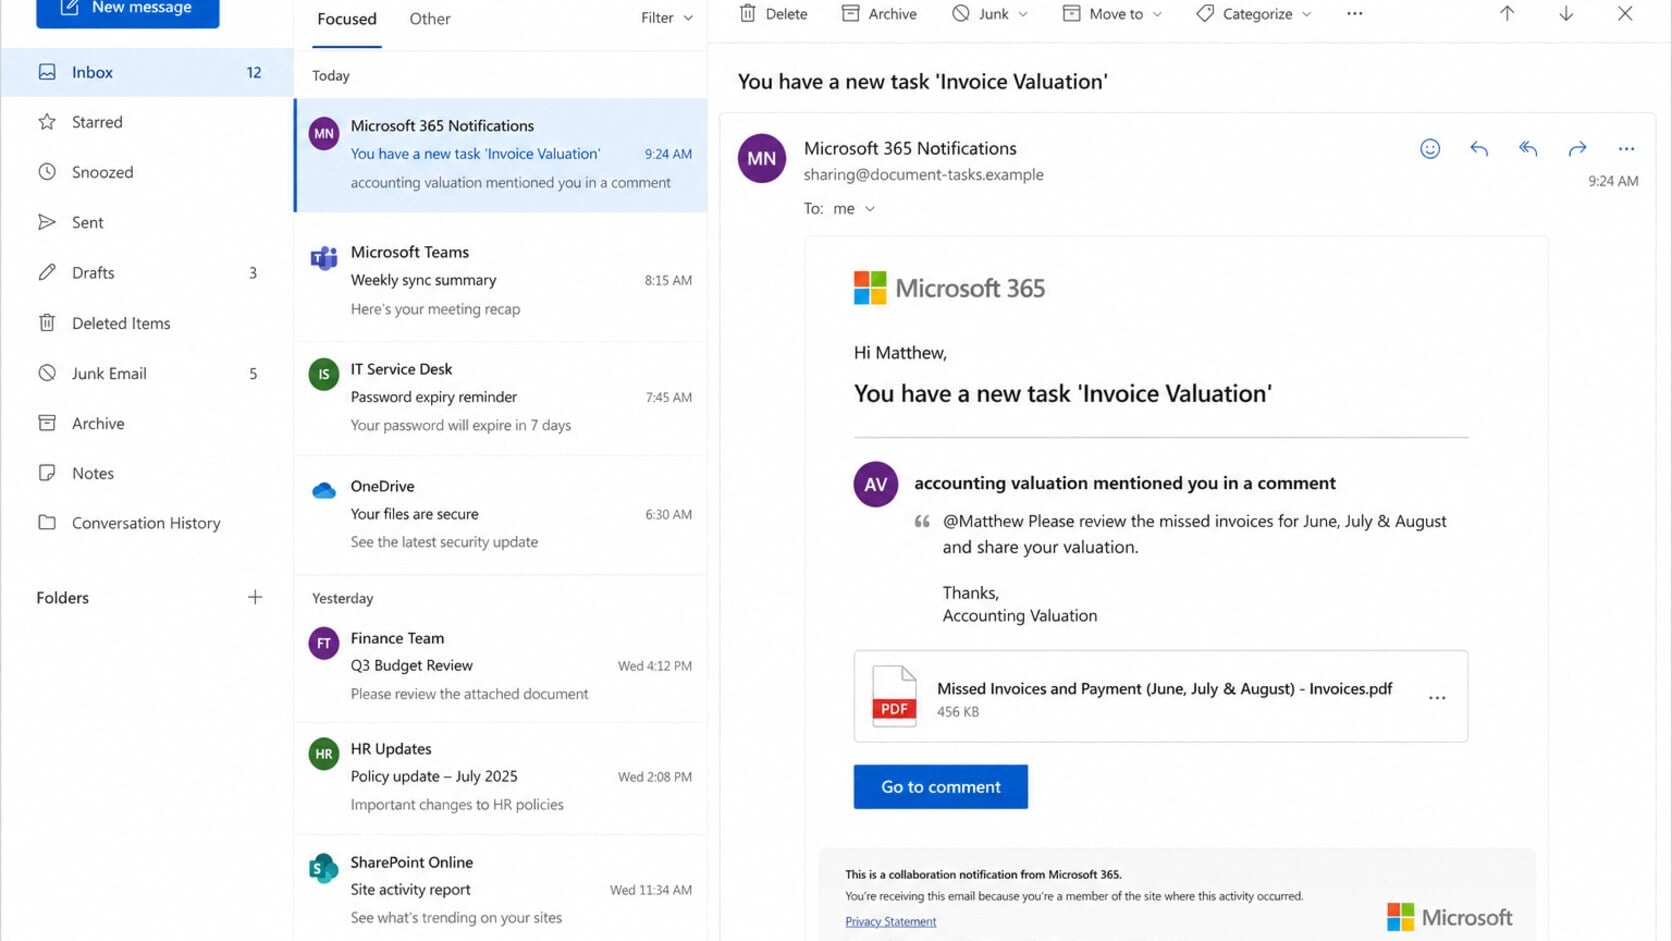1672x941 pixels.
Task: Forward the email
Action: coord(1577,149)
